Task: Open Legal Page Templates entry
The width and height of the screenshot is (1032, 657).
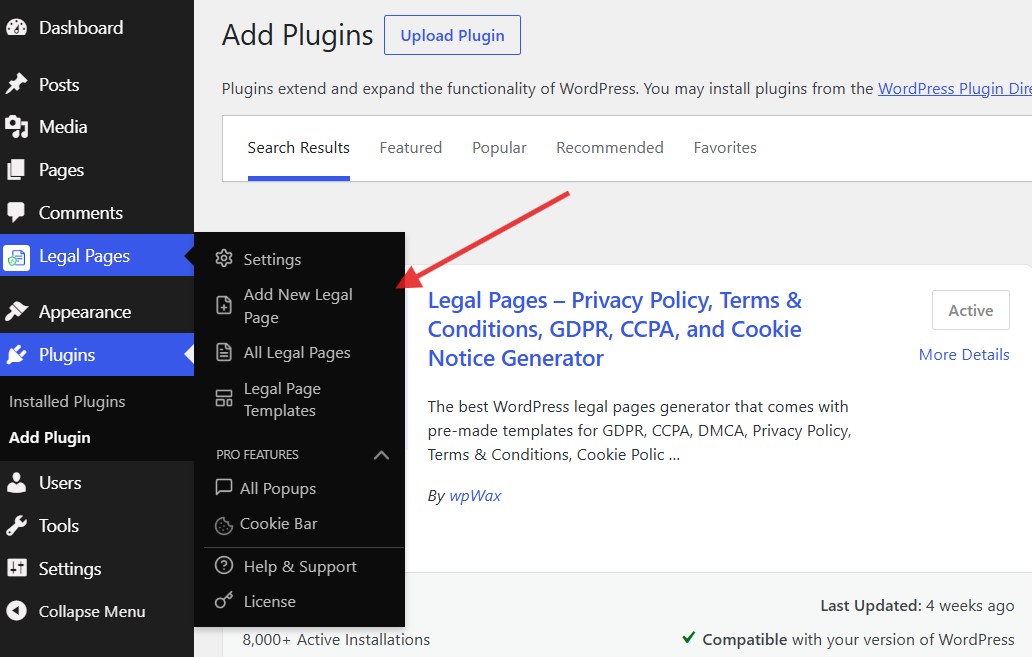Action: pos(282,400)
